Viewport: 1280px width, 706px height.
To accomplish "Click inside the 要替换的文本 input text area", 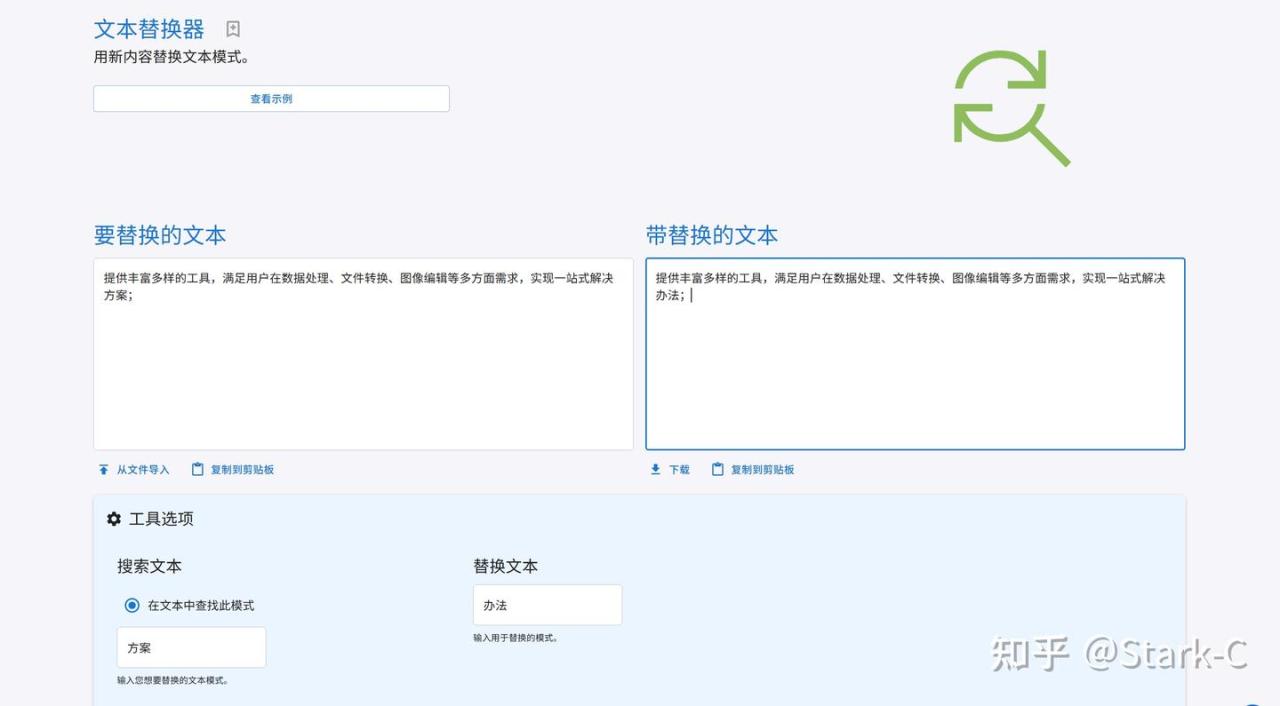I will (363, 370).
